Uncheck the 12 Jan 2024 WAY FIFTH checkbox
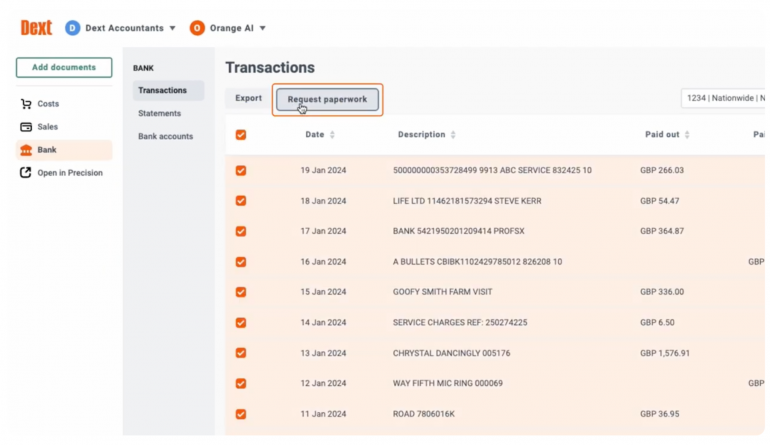This screenshot has width=770, height=445. click(x=241, y=384)
